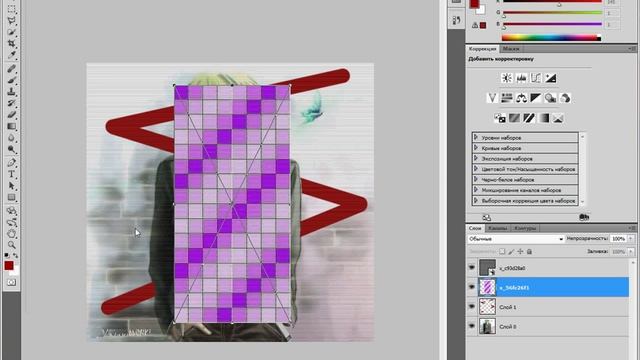Toggle lock position on layer
Screen dimensions: 640x360
[520, 251]
